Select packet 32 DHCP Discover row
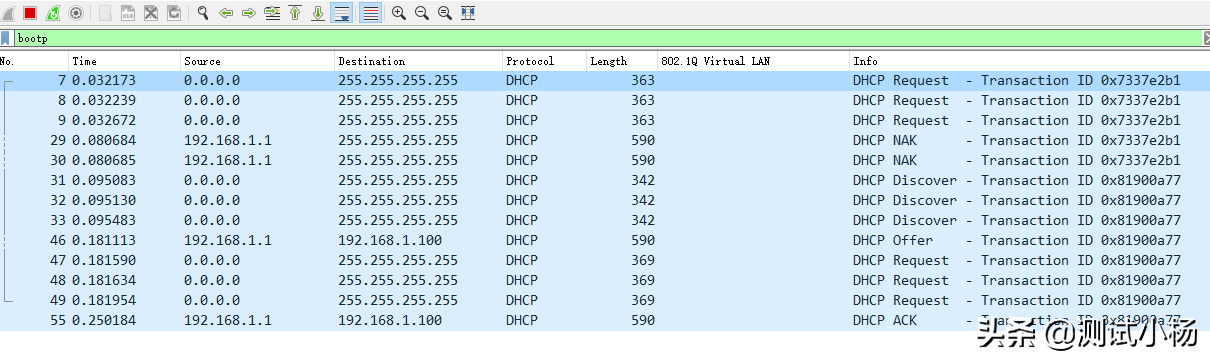The height and width of the screenshot is (361, 1210). 605,200
